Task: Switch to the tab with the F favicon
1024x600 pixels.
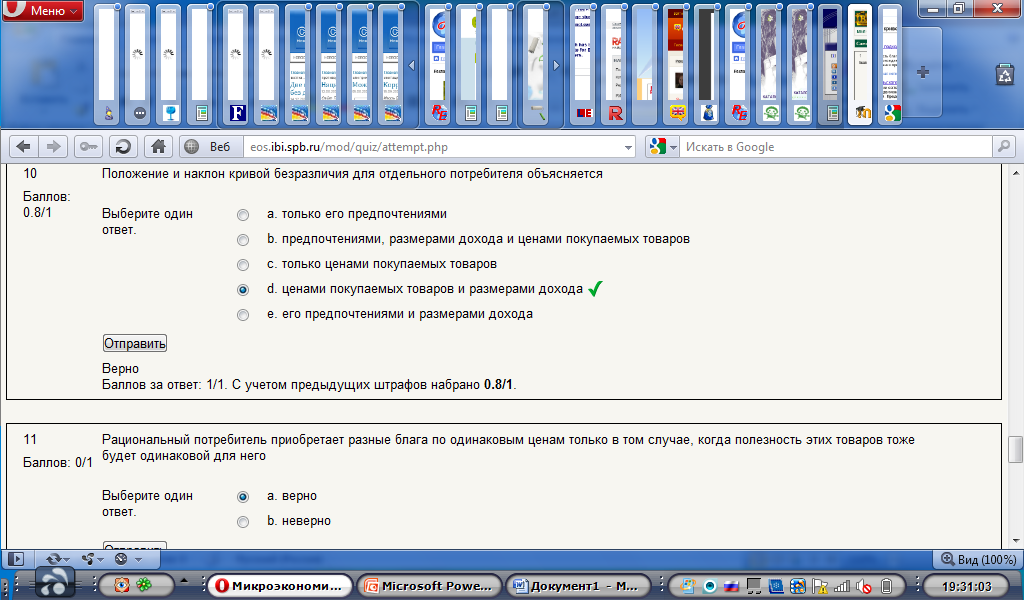Action: click(x=237, y=65)
